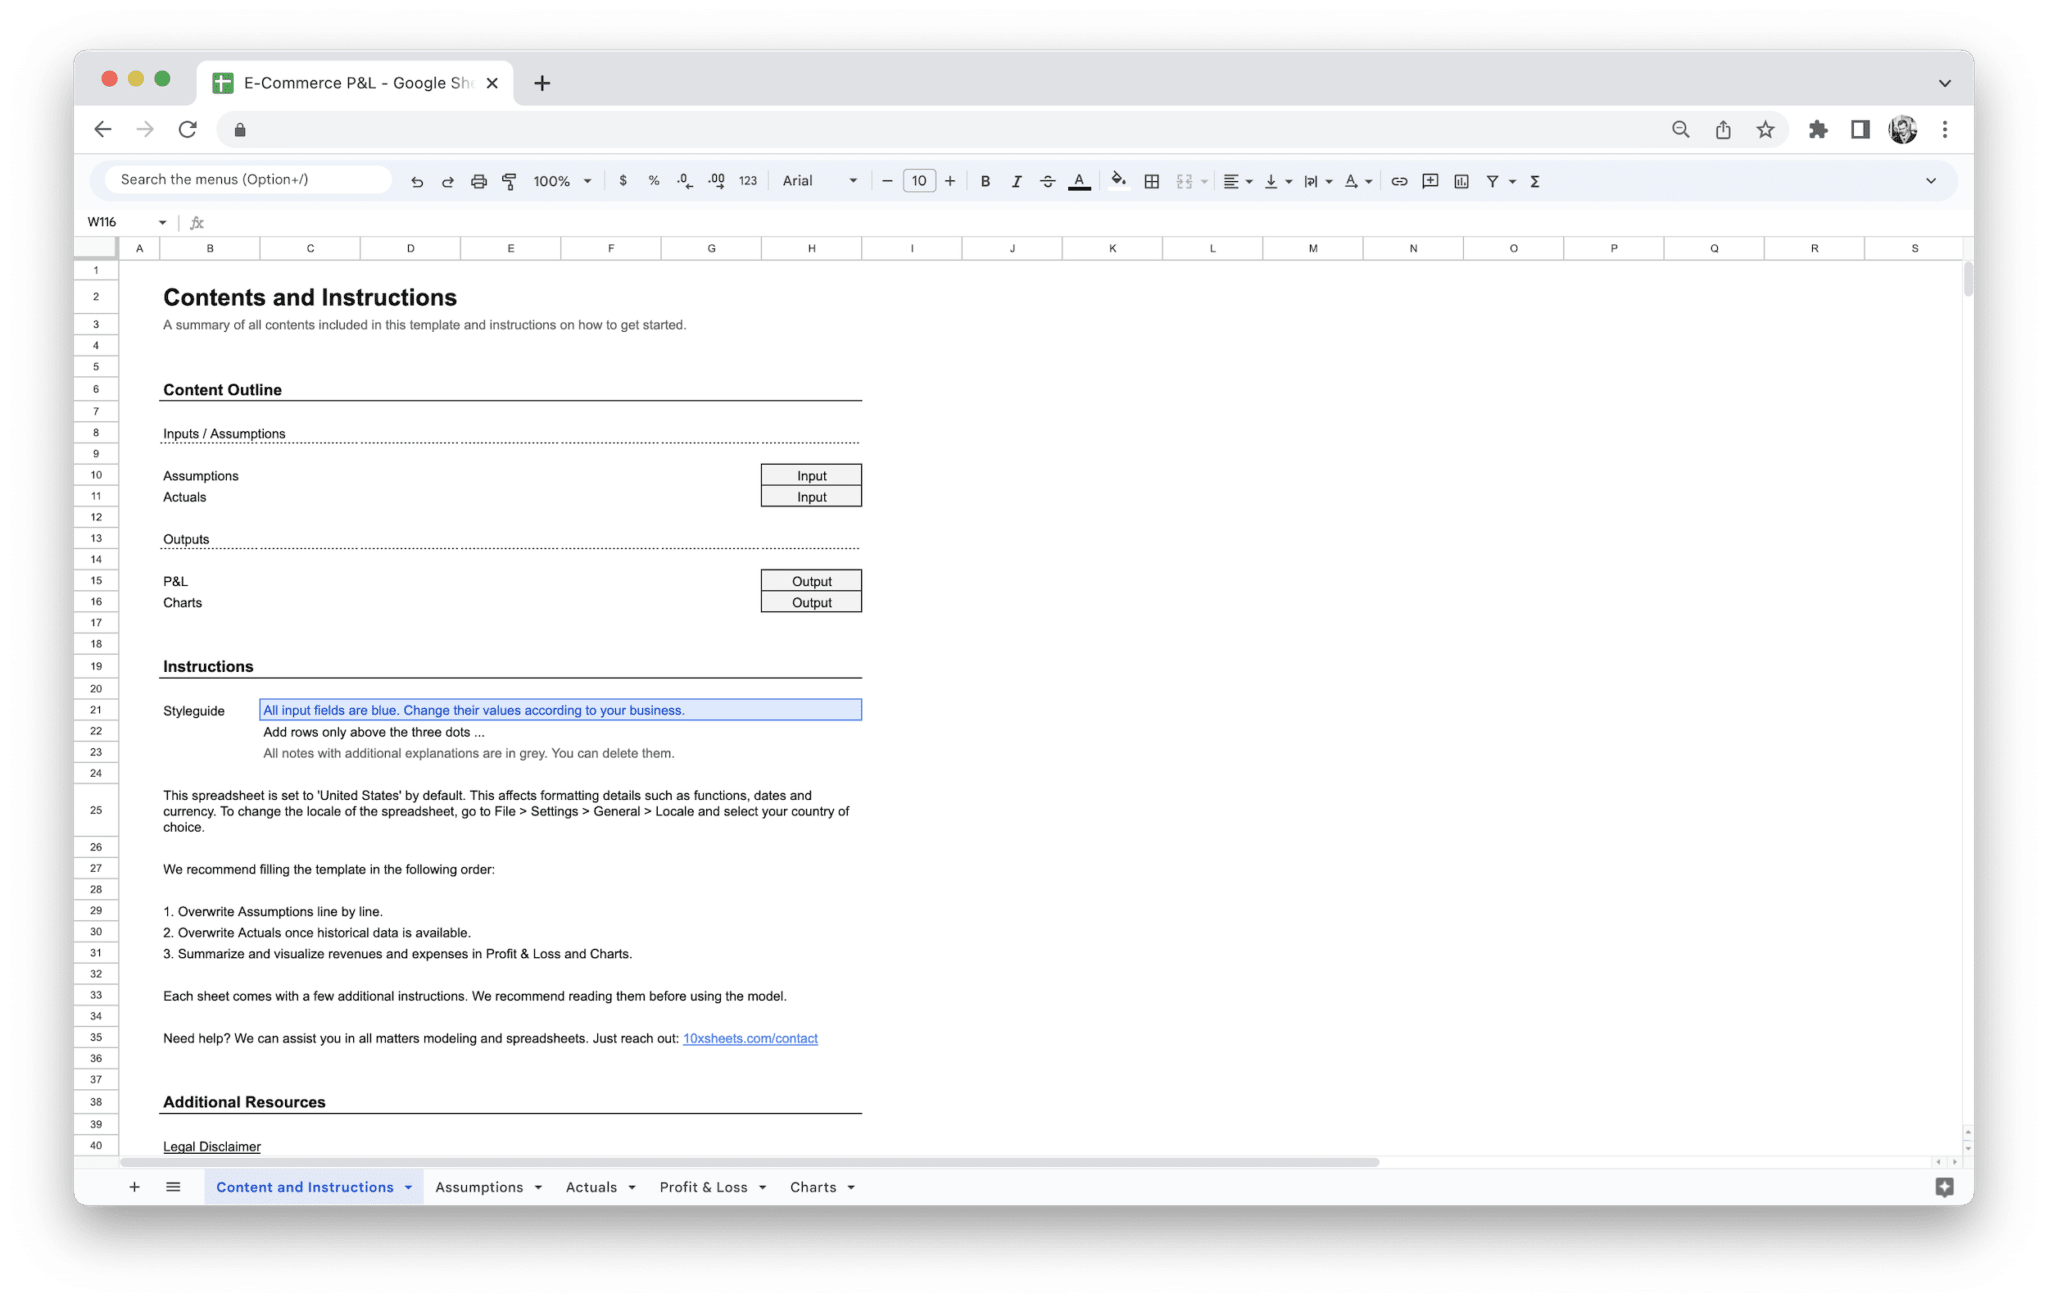This screenshot has height=1303, width=2048.
Task: Click the Insert chart icon
Action: (1461, 181)
